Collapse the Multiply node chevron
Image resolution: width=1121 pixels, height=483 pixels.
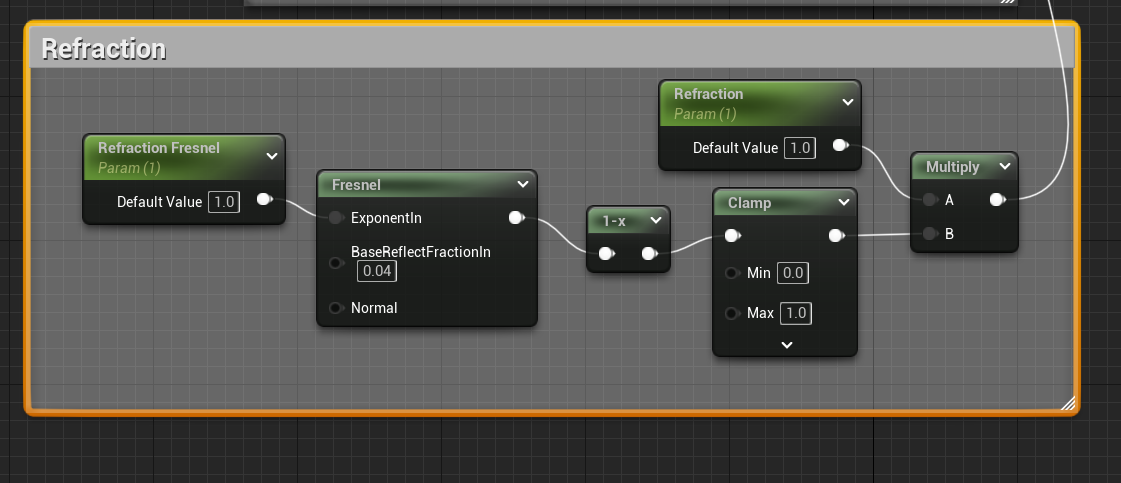pyautogui.click(x=1004, y=166)
